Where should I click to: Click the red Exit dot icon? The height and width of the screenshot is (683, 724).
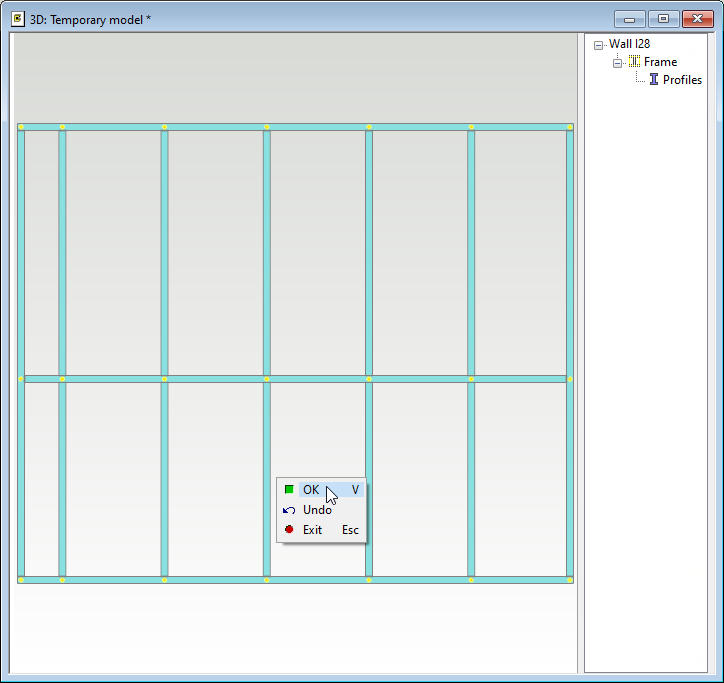point(289,530)
